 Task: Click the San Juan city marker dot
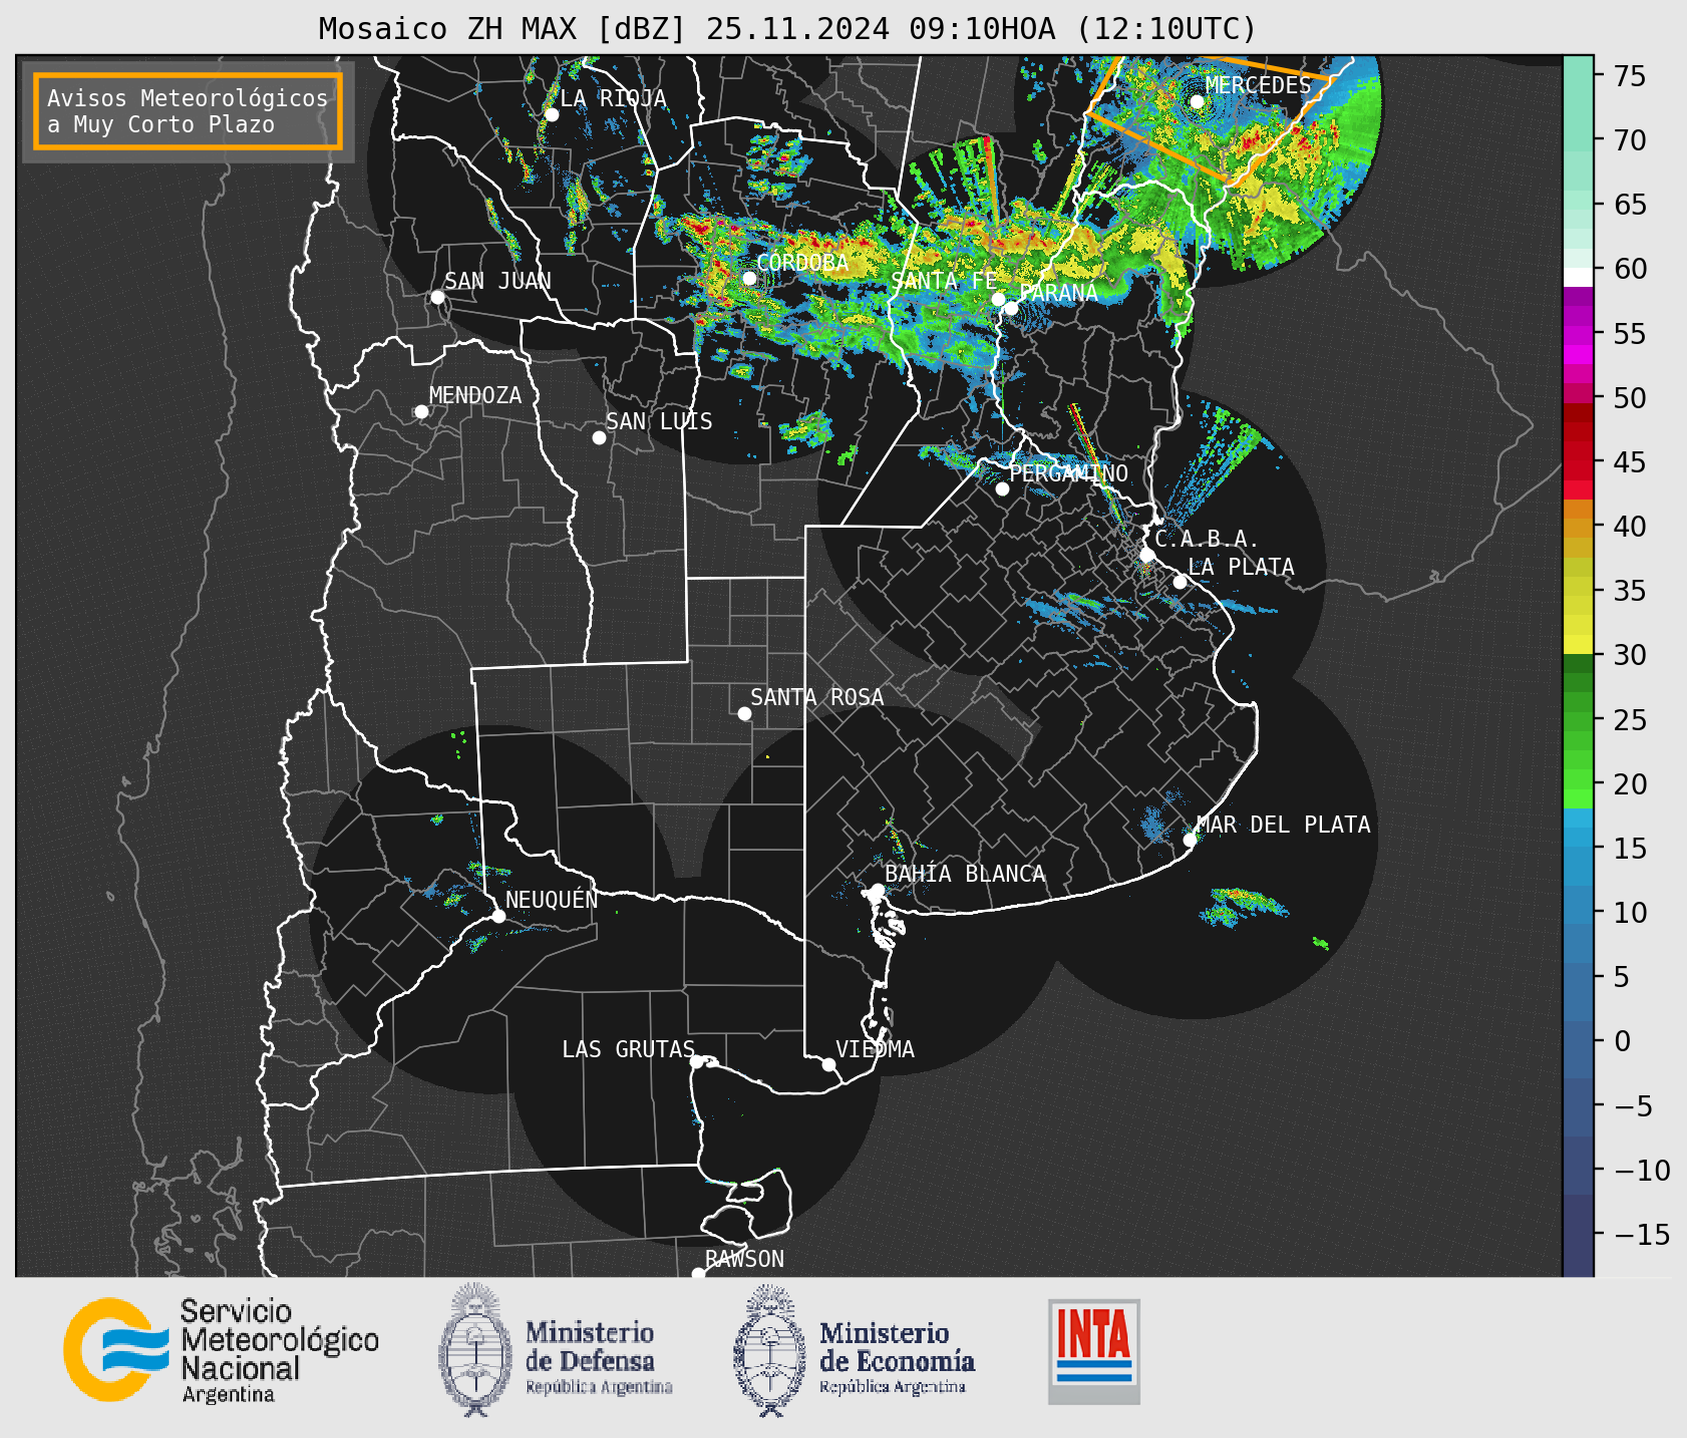tap(437, 297)
